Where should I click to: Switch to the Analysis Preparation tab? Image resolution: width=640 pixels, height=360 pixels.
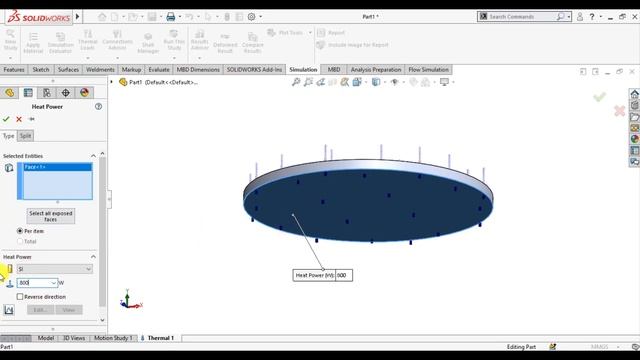pyautogui.click(x=376, y=70)
